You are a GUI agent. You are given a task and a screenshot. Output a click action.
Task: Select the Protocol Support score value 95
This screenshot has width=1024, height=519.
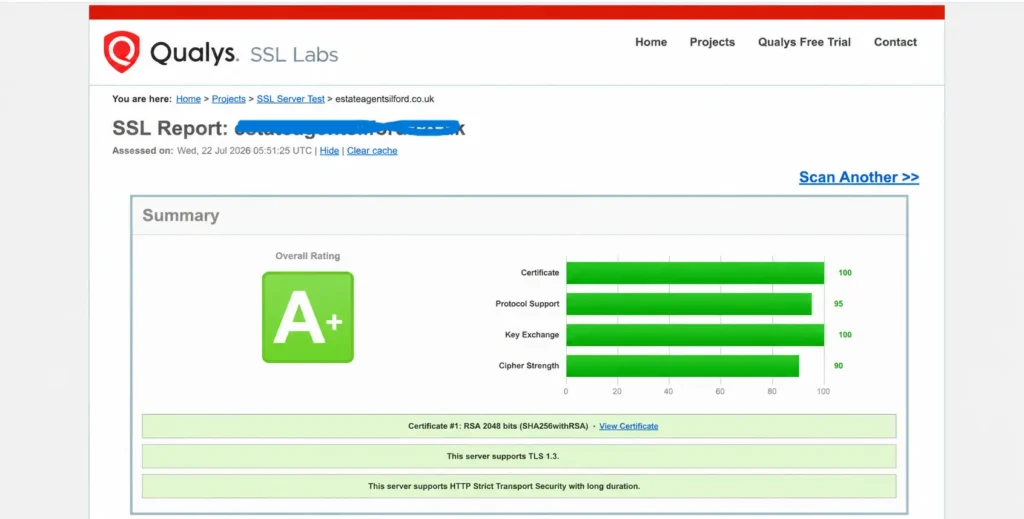838,304
